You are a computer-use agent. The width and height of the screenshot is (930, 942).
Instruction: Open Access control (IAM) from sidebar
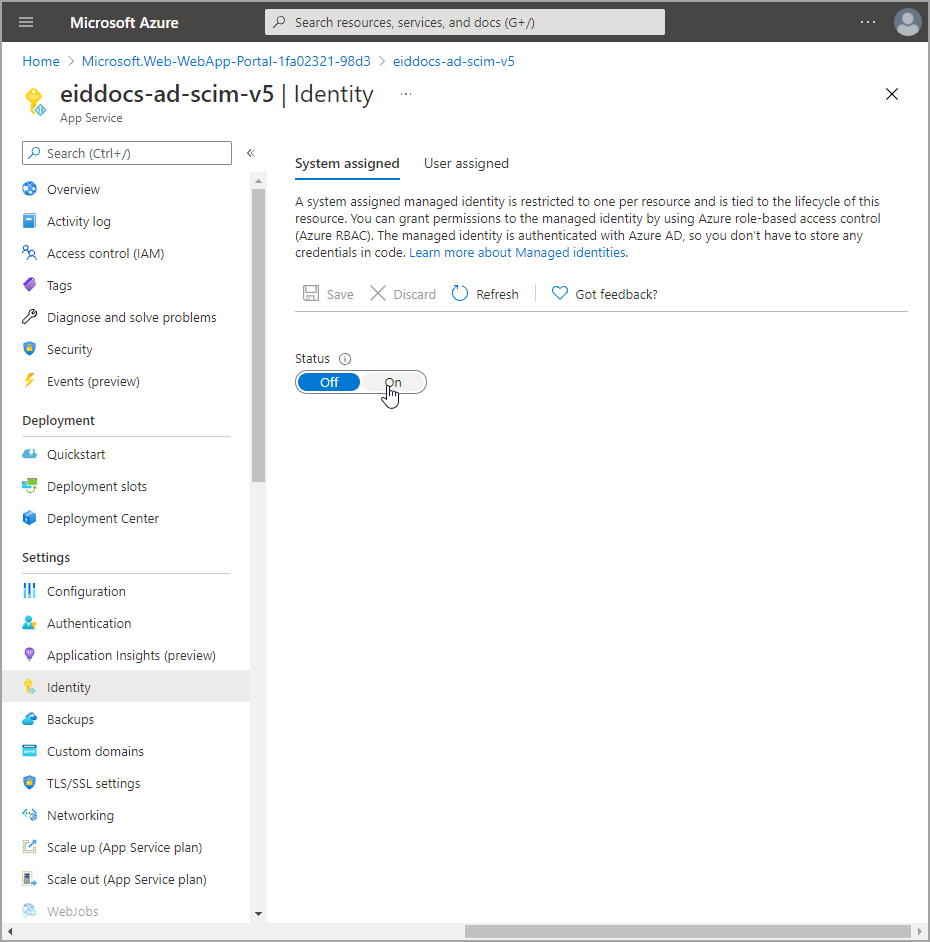[x=105, y=254]
